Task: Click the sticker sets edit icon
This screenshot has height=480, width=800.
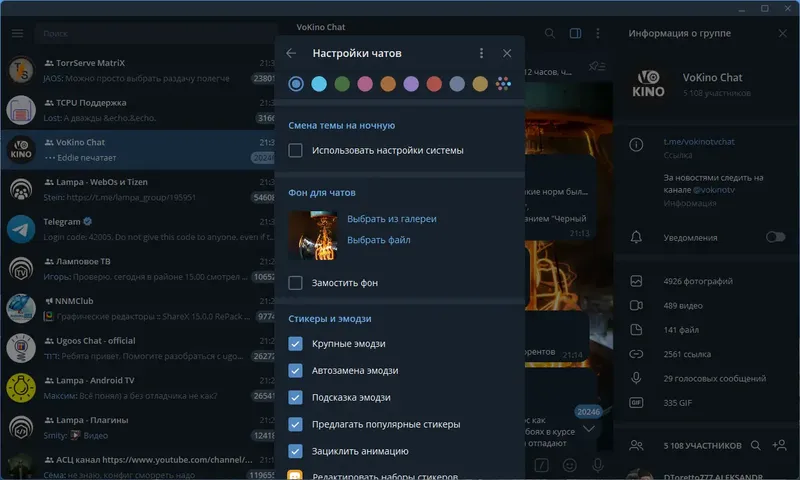Action: point(295,475)
